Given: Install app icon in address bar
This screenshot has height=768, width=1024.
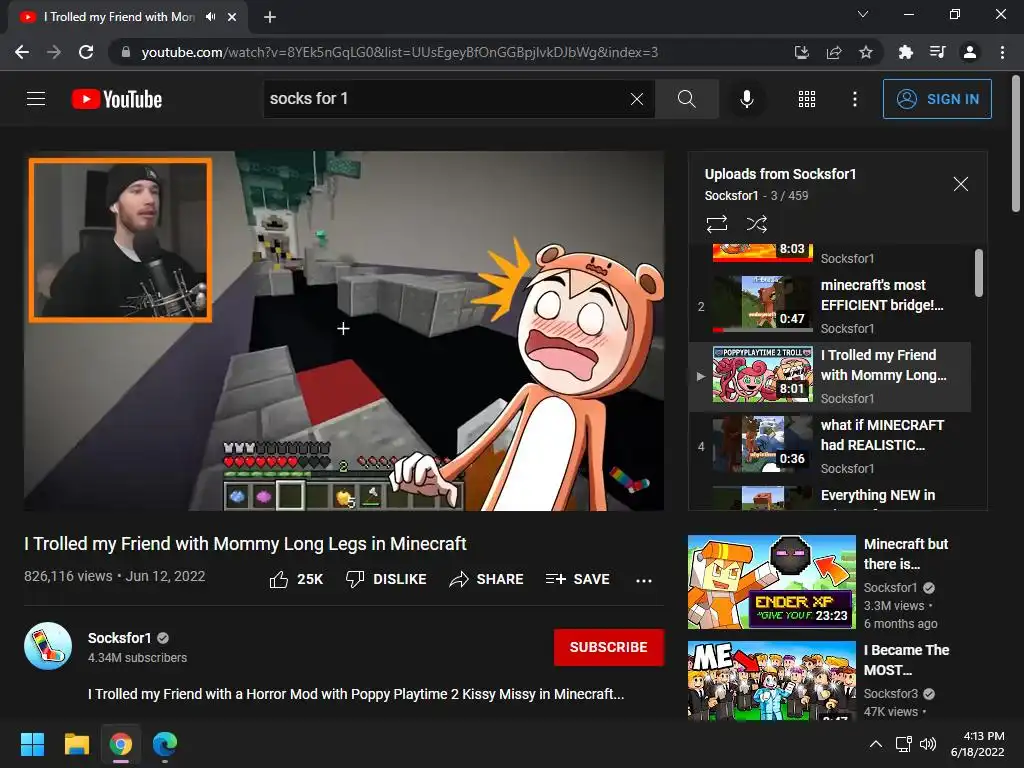Looking at the screenshot, I should [x=801, y=52].
